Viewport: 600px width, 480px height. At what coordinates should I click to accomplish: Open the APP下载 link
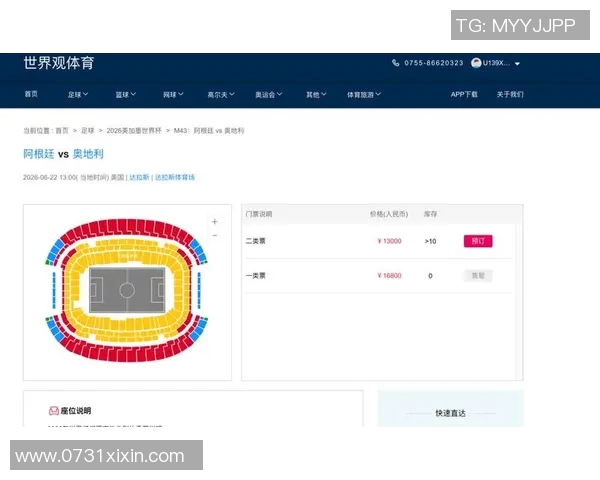coord(464,95)
